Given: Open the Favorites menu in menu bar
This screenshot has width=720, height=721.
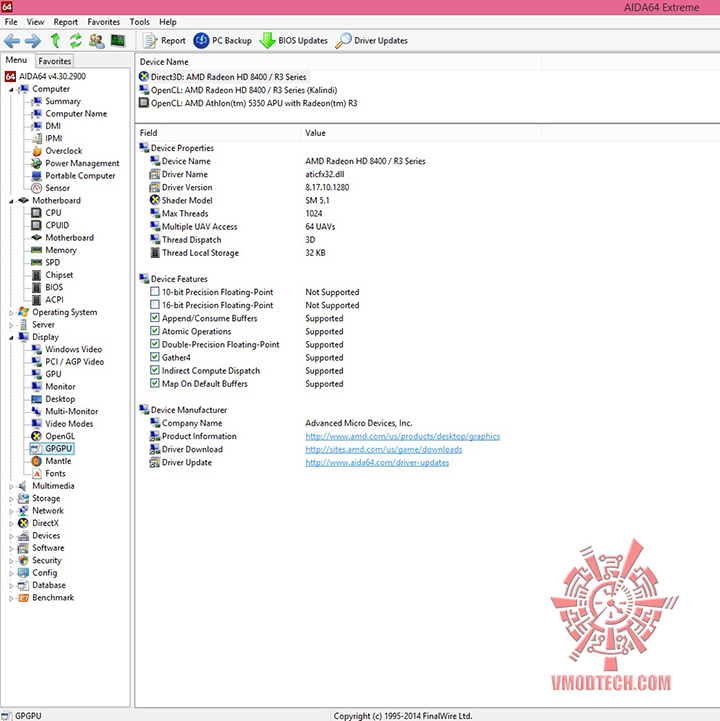Looking at the screenshot, I should click(x=103, y=22).
